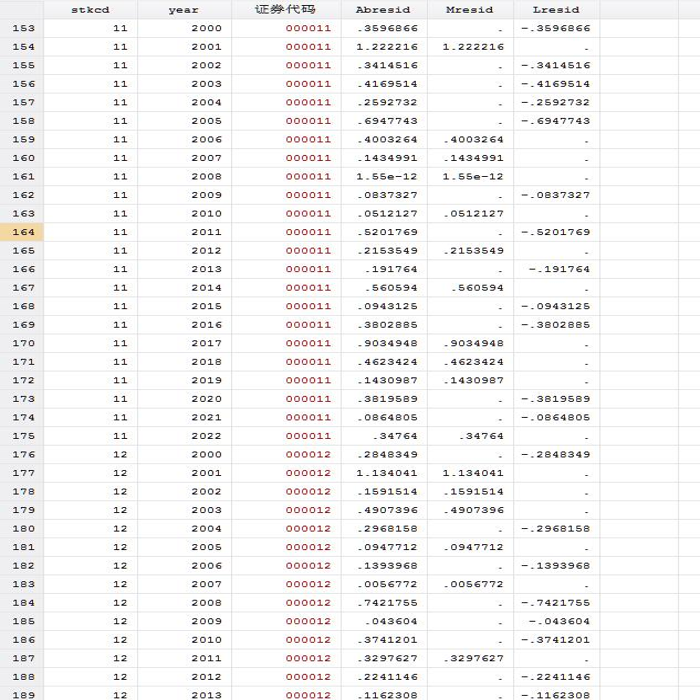Viewport: 700px width, 700px height.
Task: Click Abresid value 1.222216
Action: 387,47
